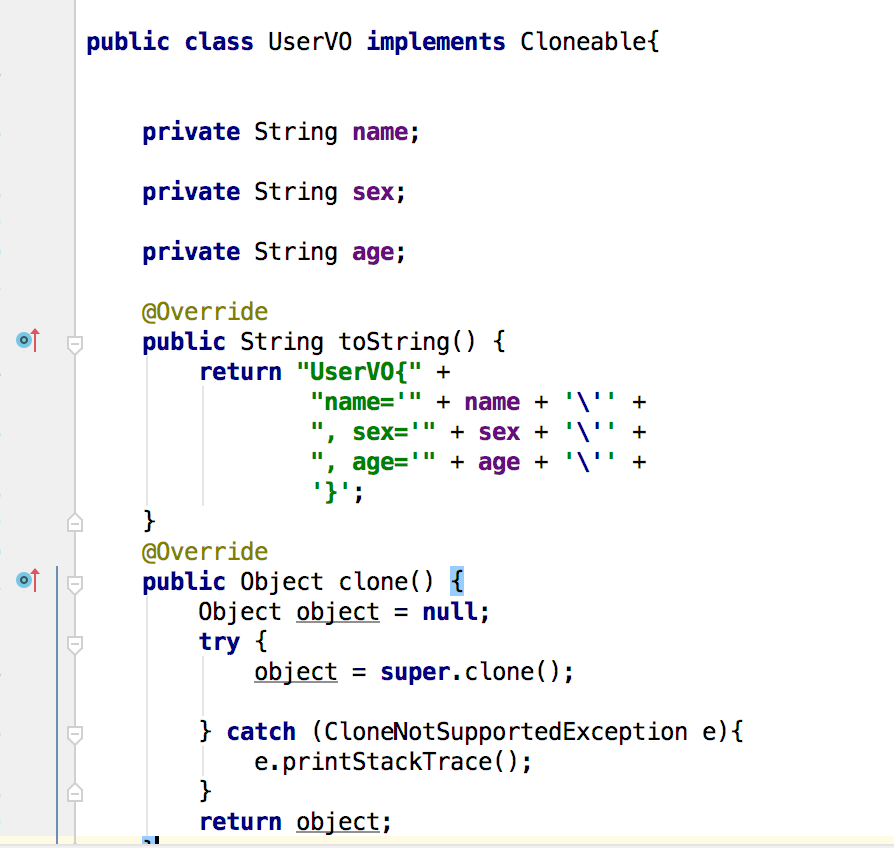Collapse the catch block fold marker

pyautogui.click(x=74, y=732)
